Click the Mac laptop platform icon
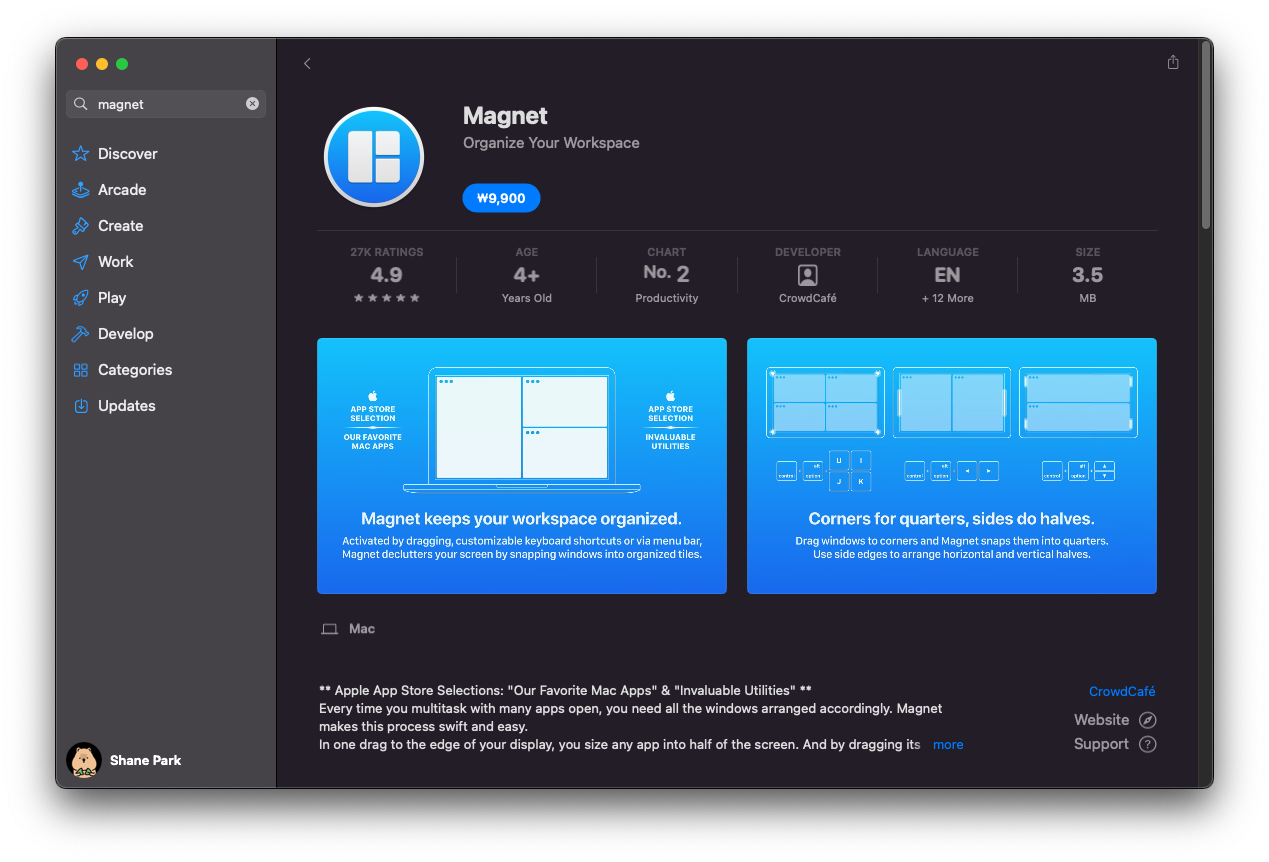 coord(329,629)
